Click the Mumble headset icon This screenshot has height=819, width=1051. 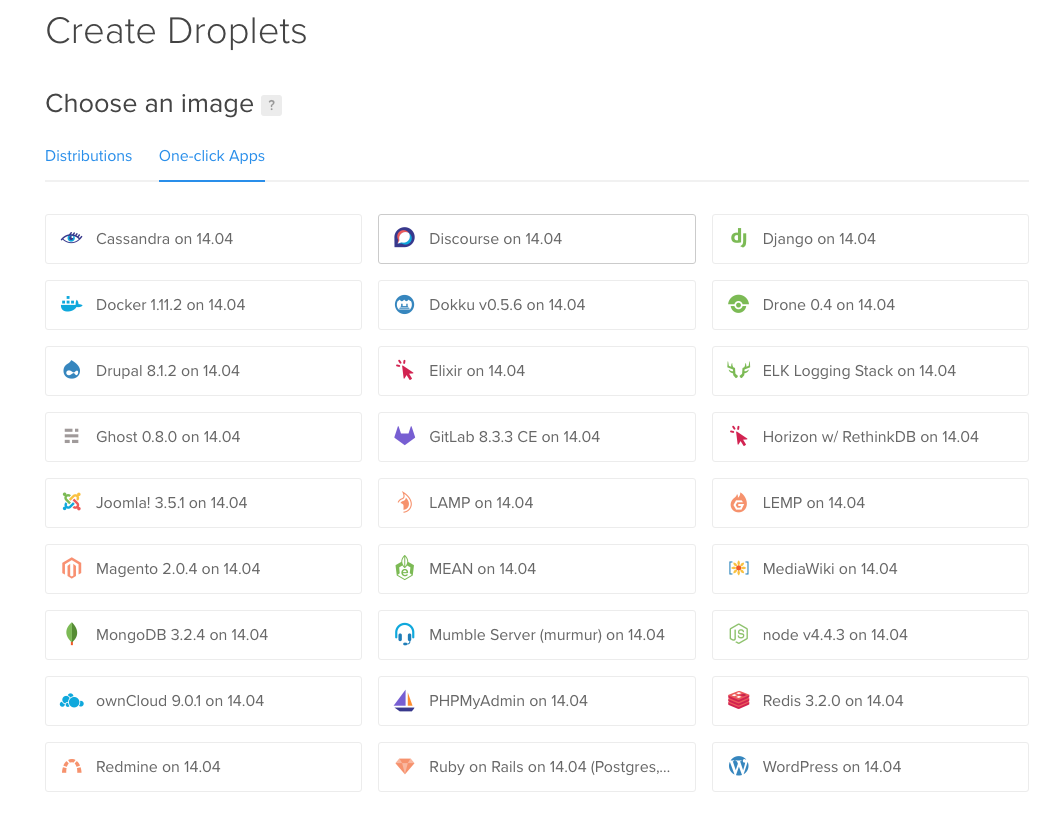click(x=404, y=634)
